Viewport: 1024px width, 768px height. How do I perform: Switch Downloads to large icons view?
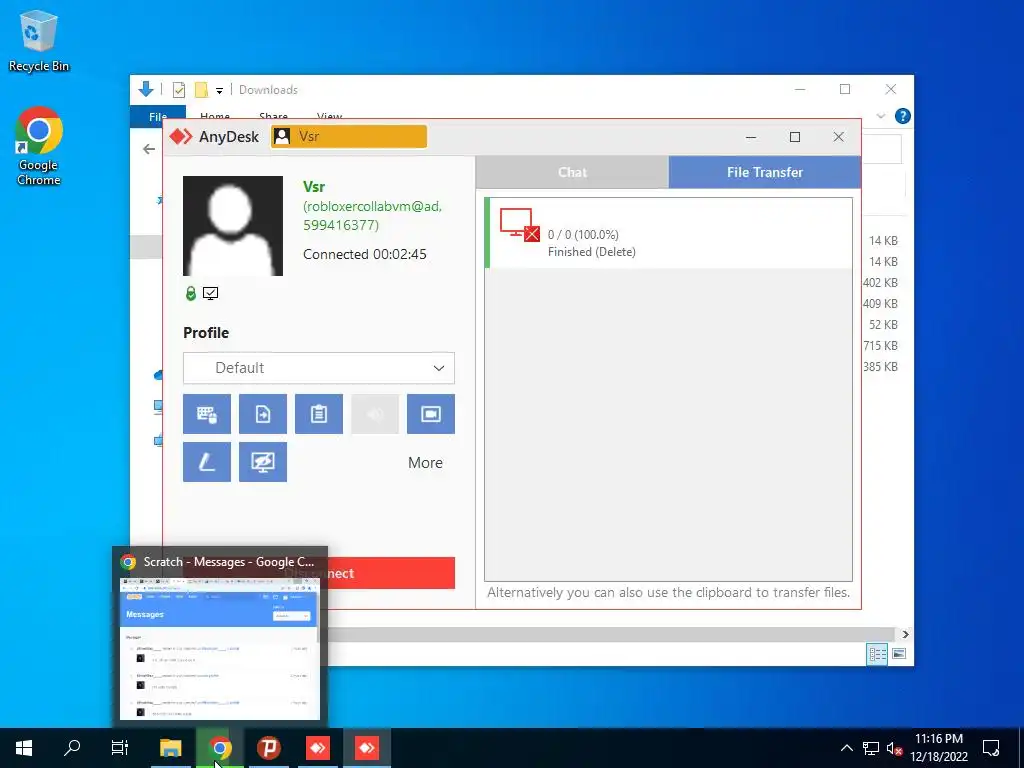pos(899,654)
